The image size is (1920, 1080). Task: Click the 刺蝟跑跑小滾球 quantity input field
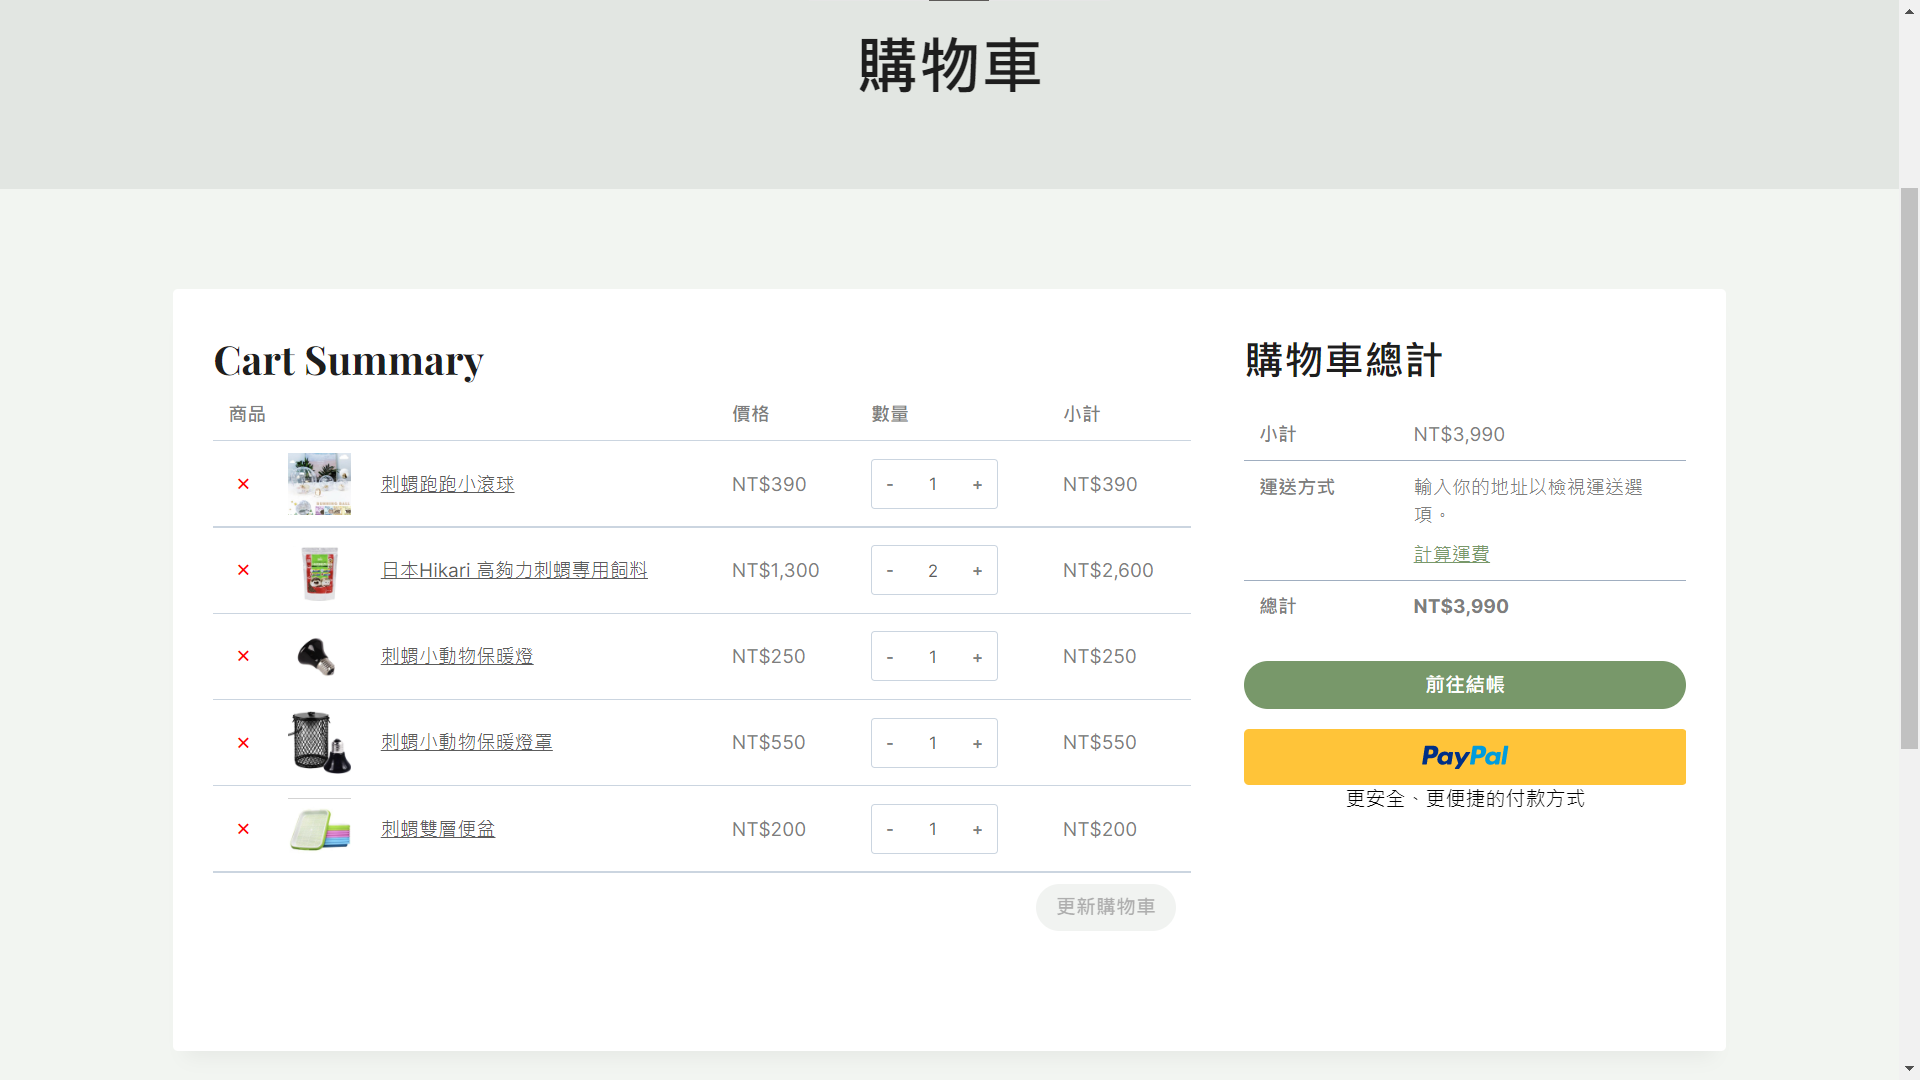click(933, 484)
